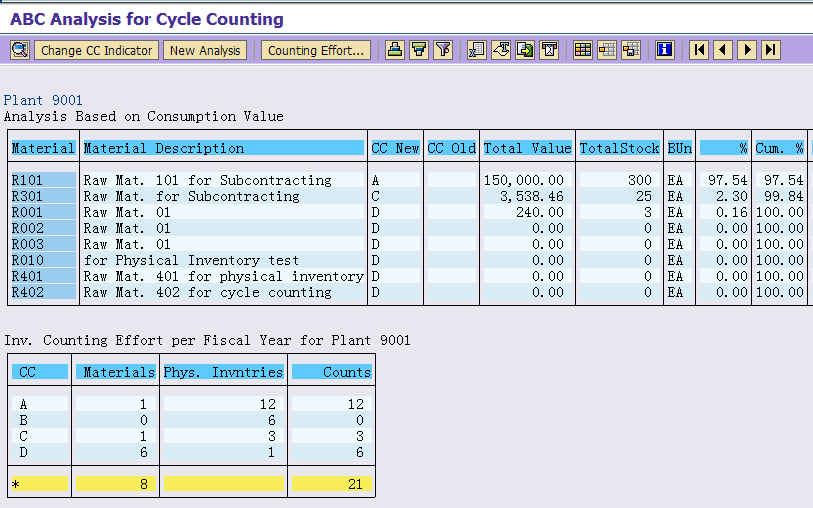The width and height of the screenshot is (813, 508).
Task: Go to next page
Action: click(x=747, y=50)
